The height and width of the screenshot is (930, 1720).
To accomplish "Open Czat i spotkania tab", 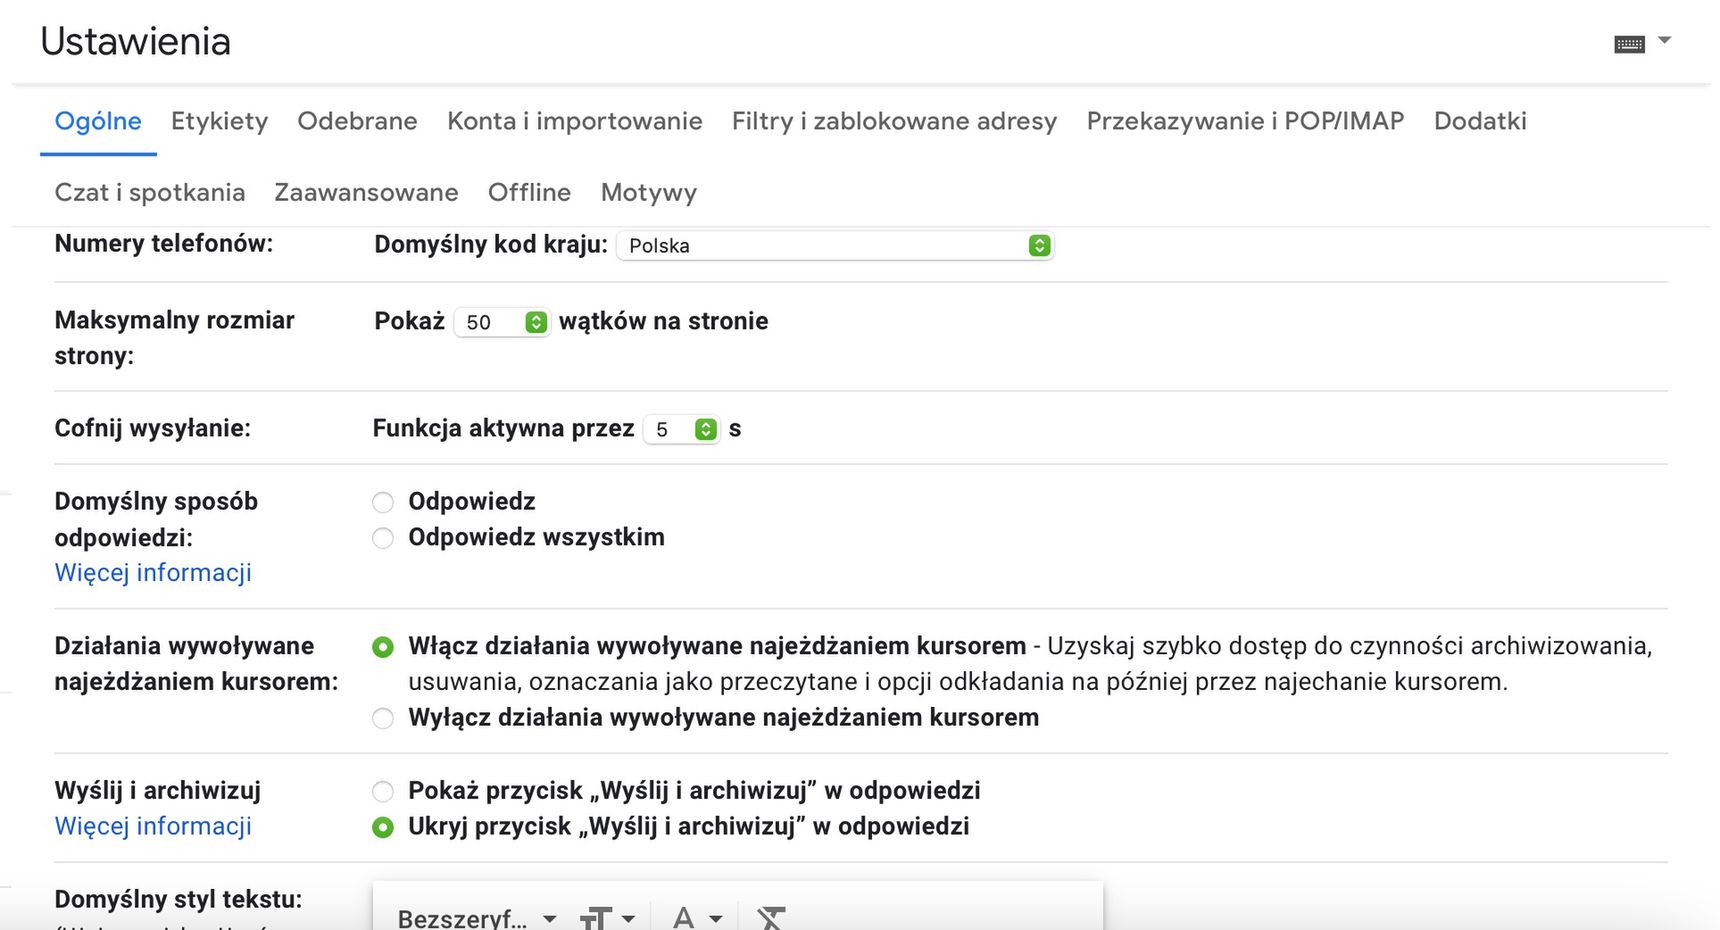I will pyautogui.click(x=150, y=192).
